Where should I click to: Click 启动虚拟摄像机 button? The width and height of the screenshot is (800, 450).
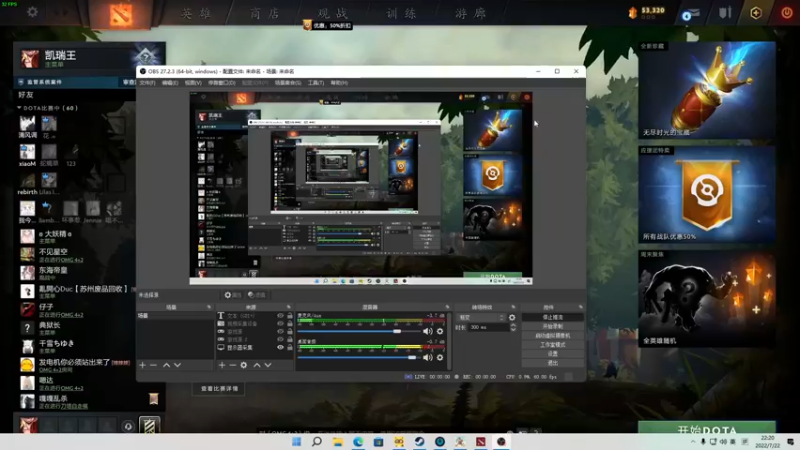(553, 336)
